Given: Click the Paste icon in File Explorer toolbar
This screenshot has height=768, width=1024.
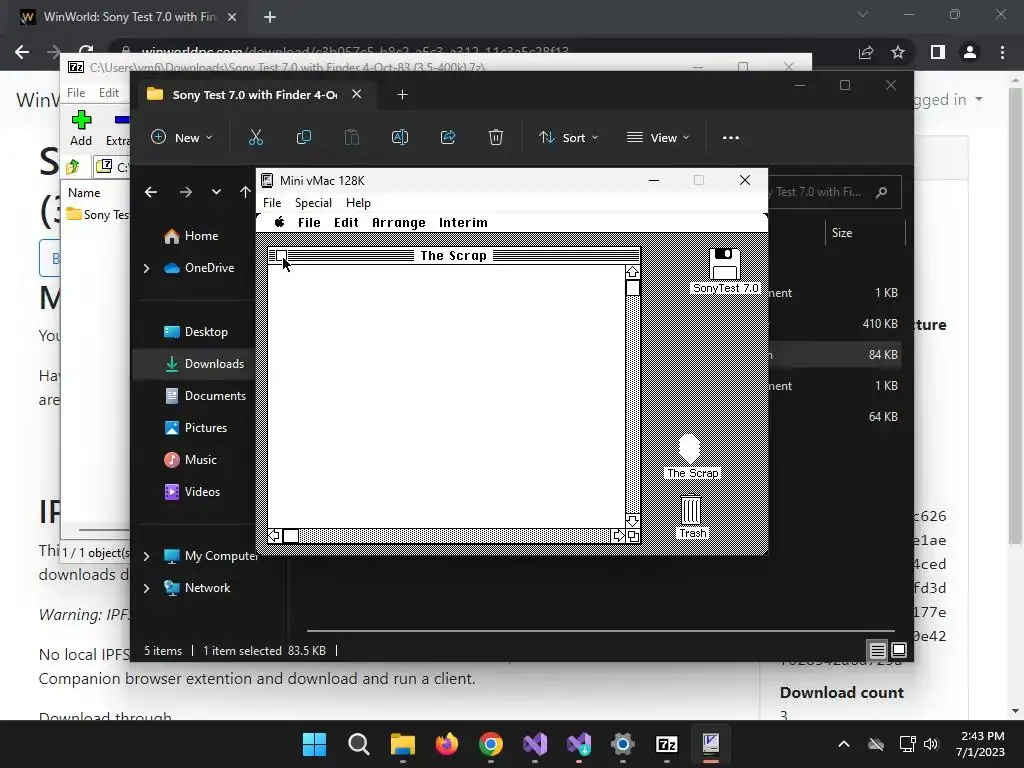Looking at the screenshot, I should (x=352, y=137).
